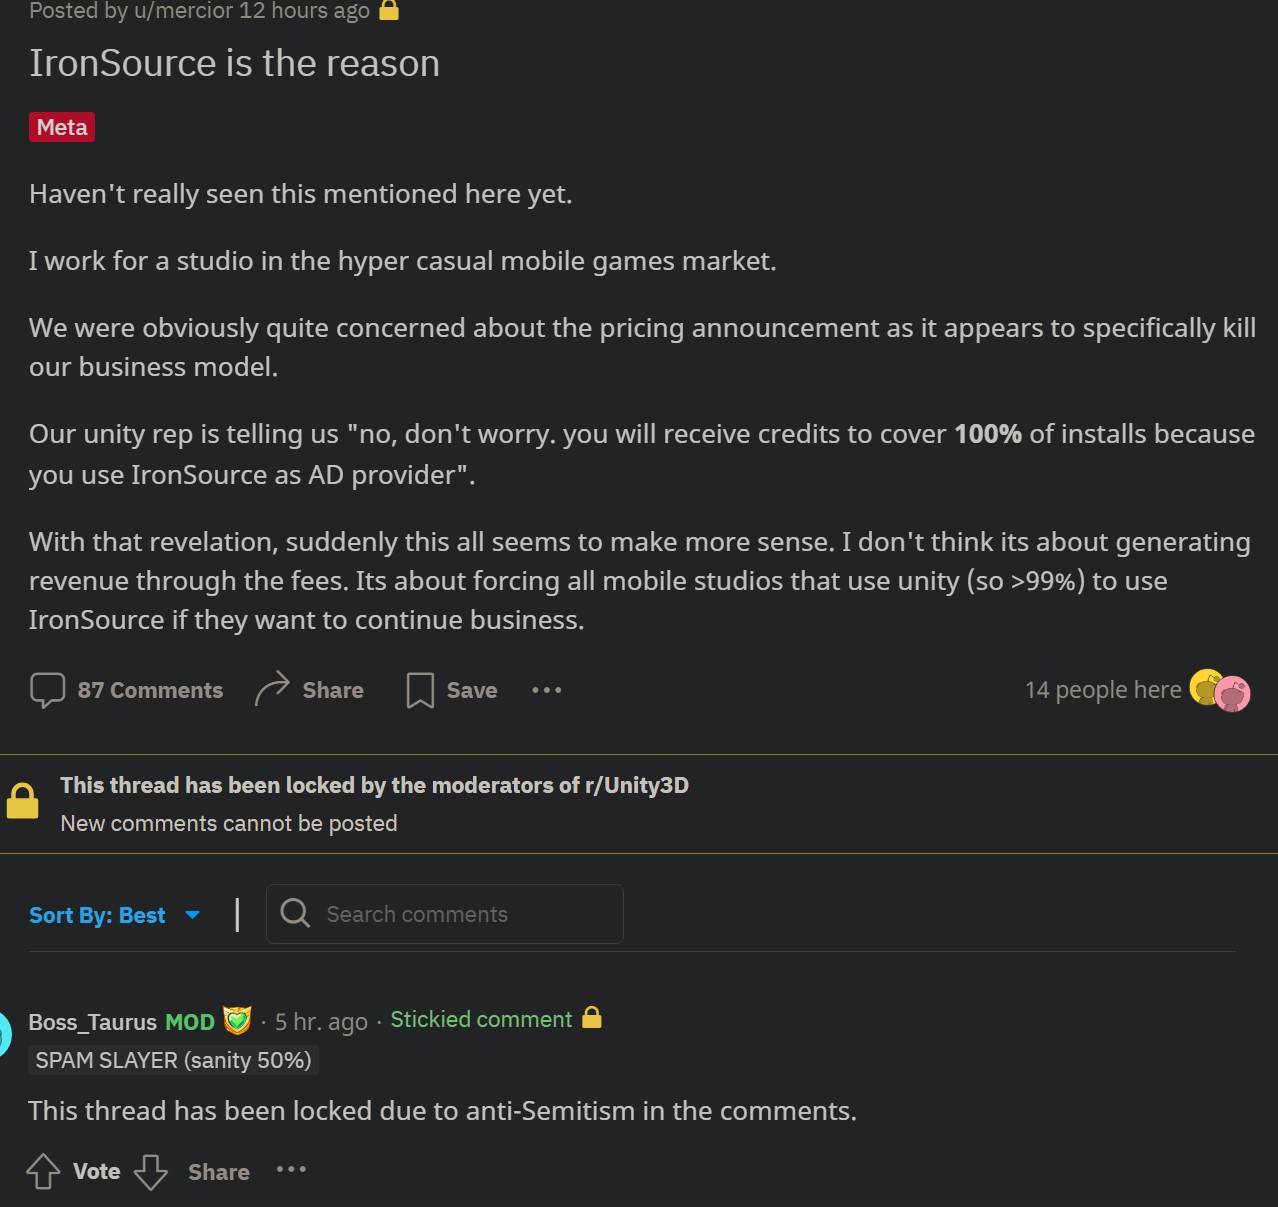Upvote Boss_Taurus's stickied comment
This screenshot has height=1207, width=1278.
tap(43, 1171)
